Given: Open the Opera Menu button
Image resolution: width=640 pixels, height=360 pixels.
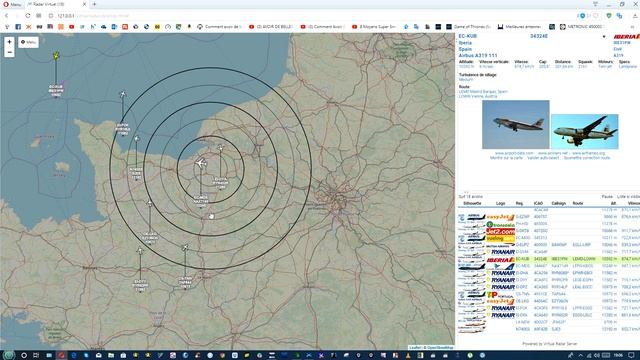Looking at the screenshot, I should (11, 4).
